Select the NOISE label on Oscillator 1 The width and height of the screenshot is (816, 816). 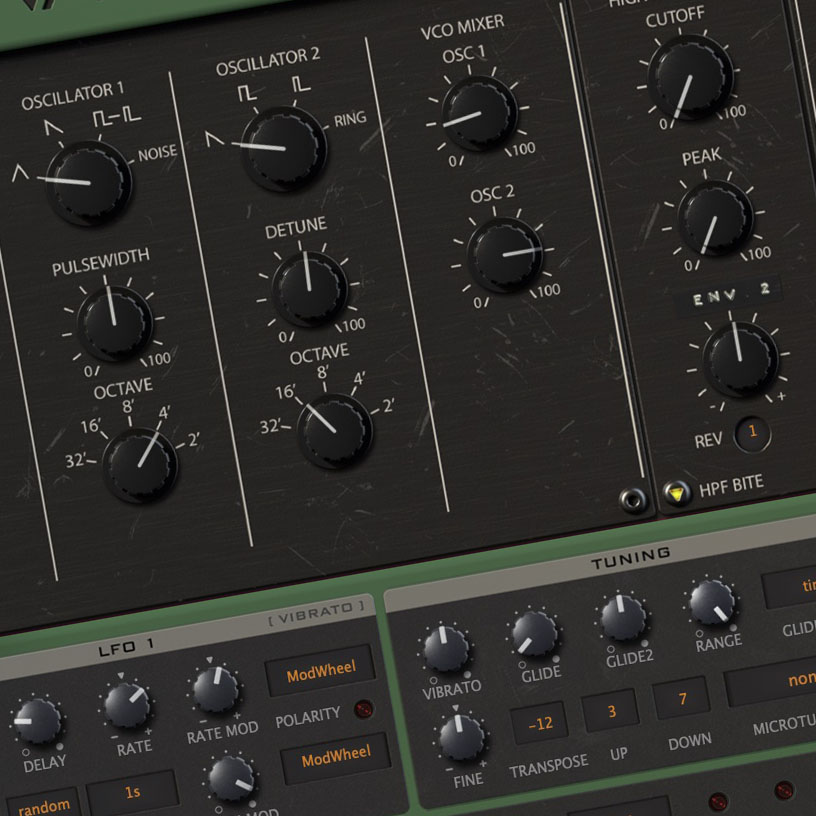click(x=157, y=152)
